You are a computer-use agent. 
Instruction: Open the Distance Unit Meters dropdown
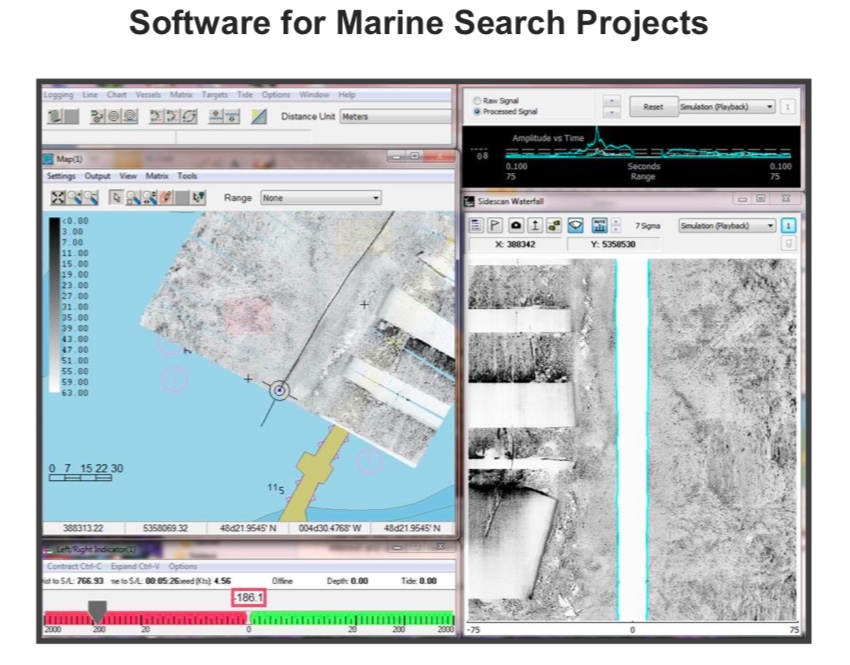pos(395,117)
